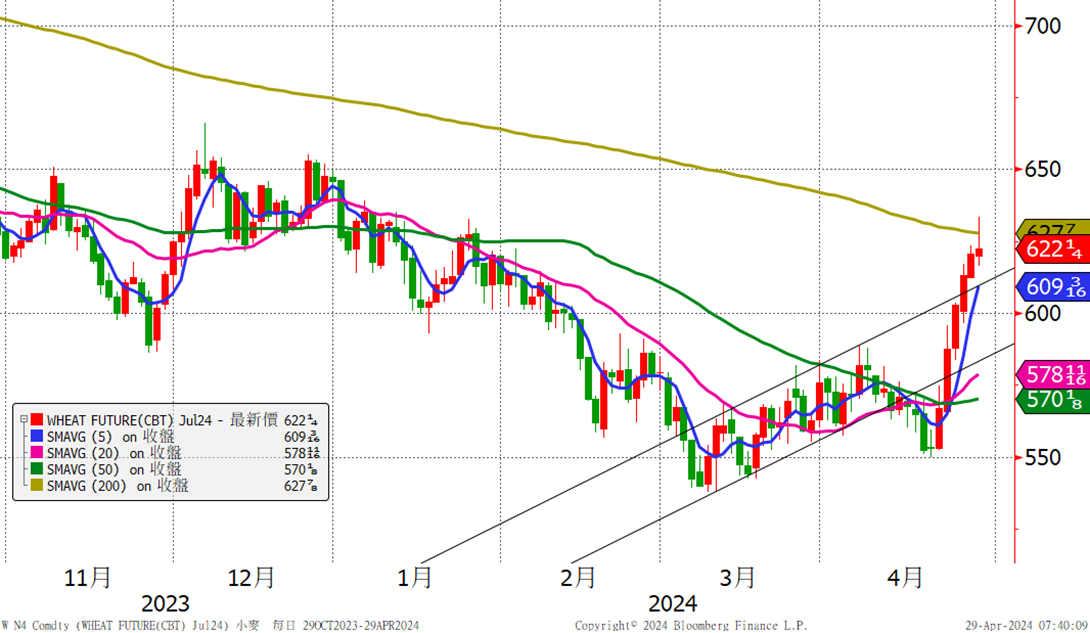Click the 12月 date axis label
Viewport: 1090px width, 633px height.
251,577
